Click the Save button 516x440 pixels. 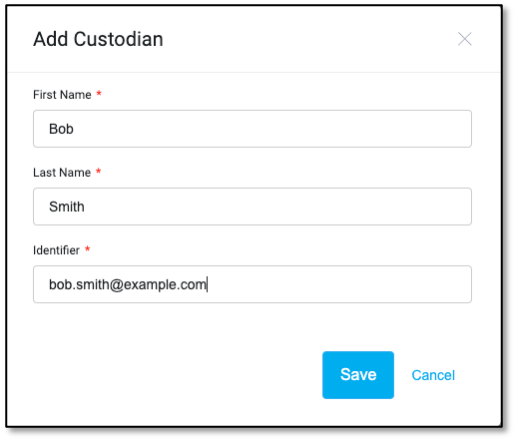point(358,375)
